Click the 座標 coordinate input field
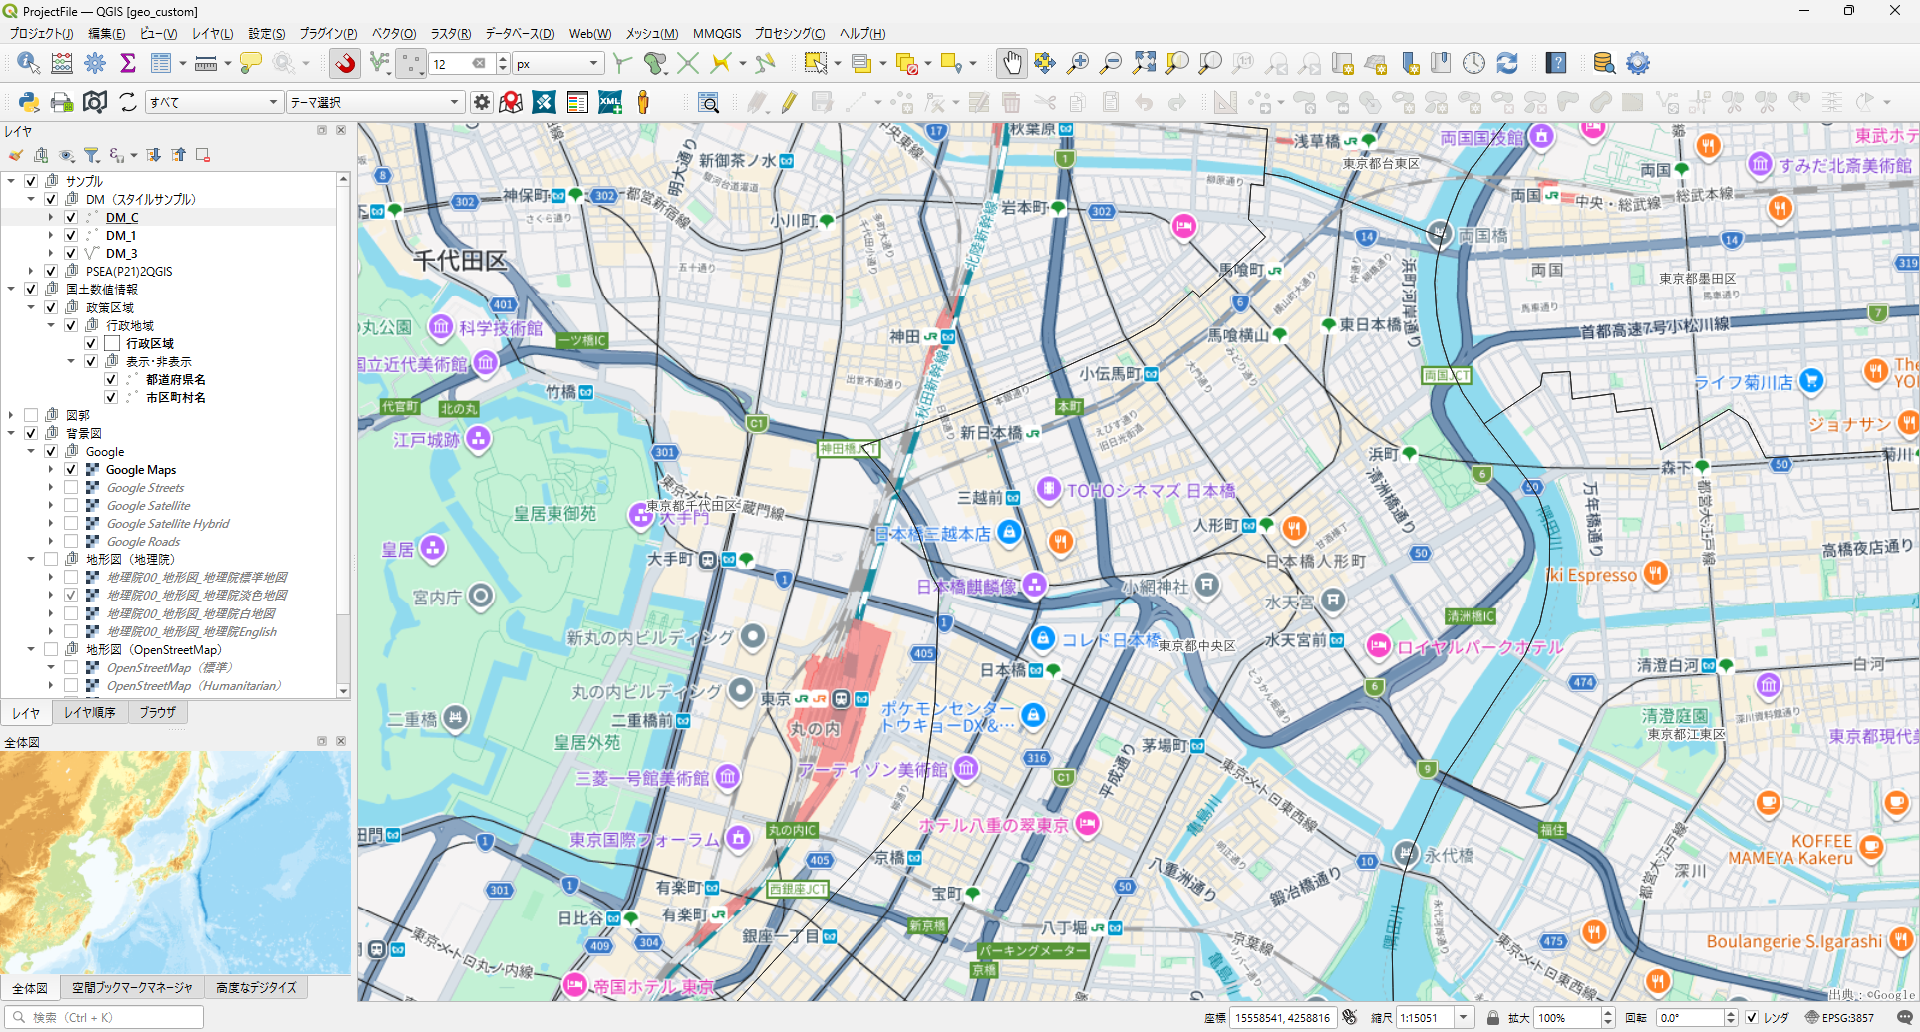The width and height of the screenshot is (1920, 1032). tap(1283, 1017)
